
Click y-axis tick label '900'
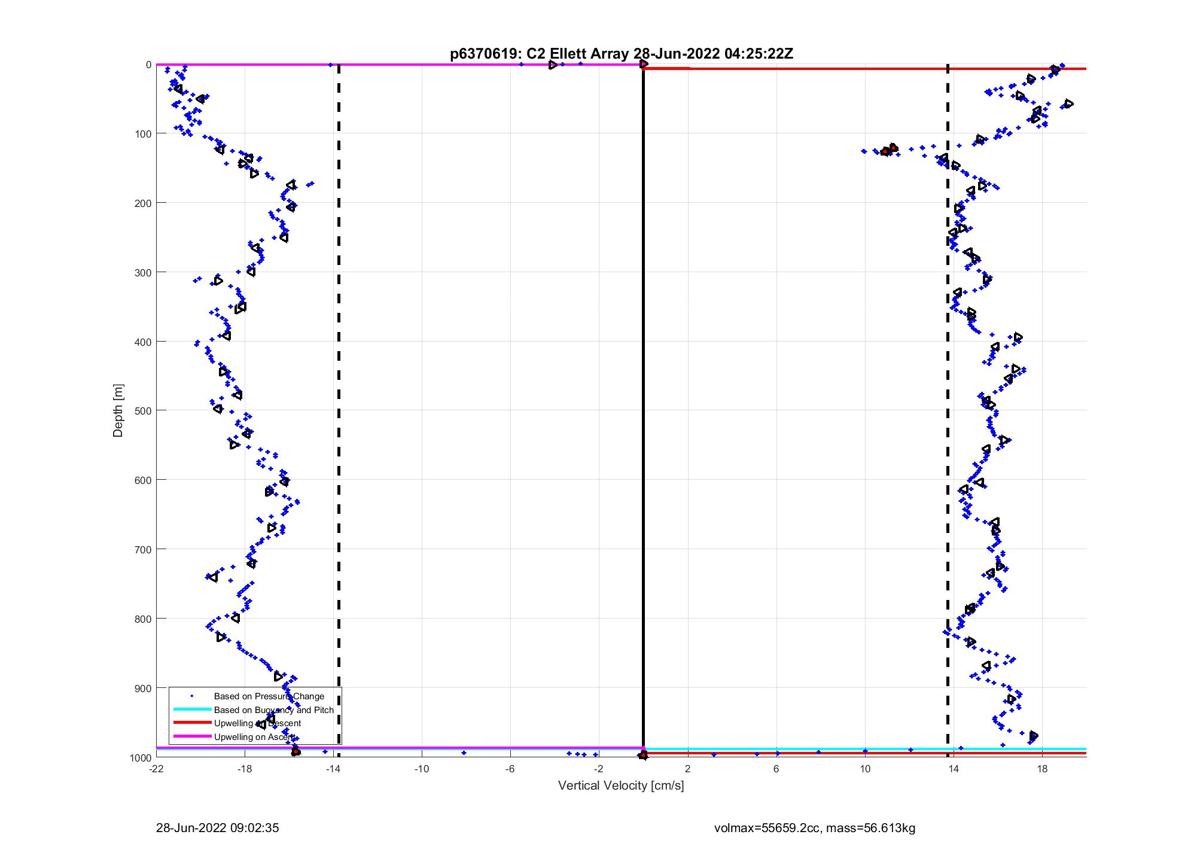143,688
